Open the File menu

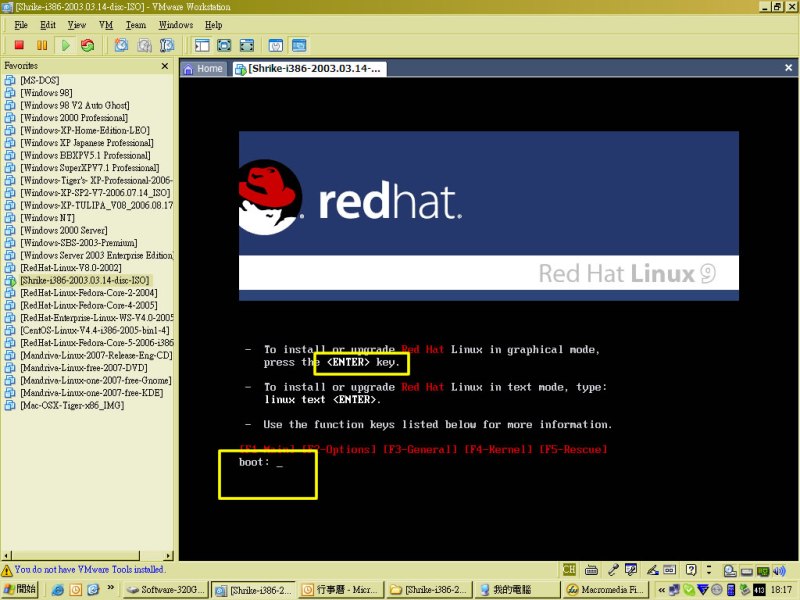click(x=21, y=25)
